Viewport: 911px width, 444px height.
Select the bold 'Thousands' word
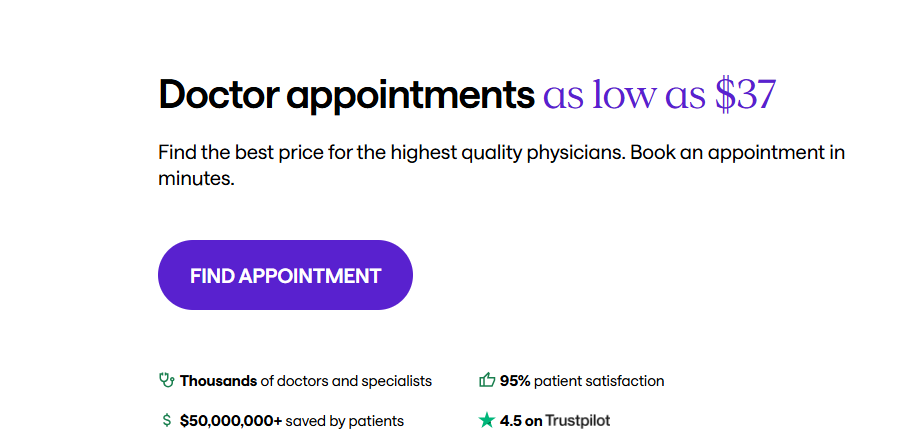pos(218,381)
